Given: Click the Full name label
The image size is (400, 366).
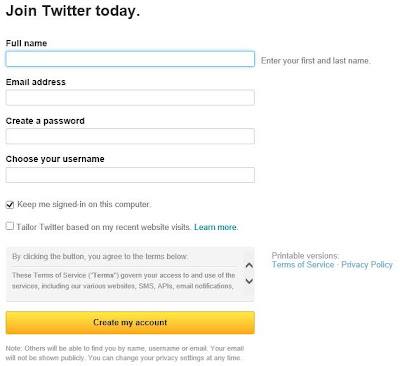Looking at the screenshot, I should point(26,43).
